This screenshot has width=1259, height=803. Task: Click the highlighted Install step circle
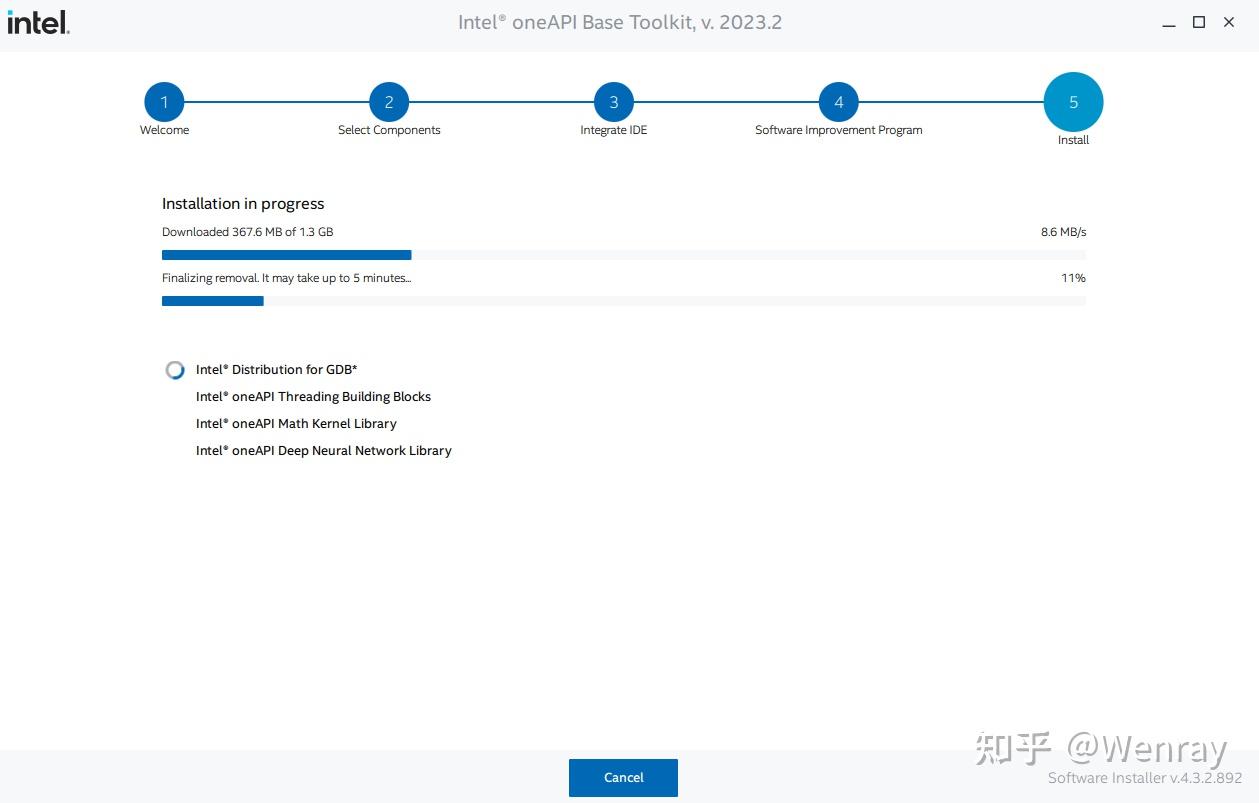[x=1072, y=101]
